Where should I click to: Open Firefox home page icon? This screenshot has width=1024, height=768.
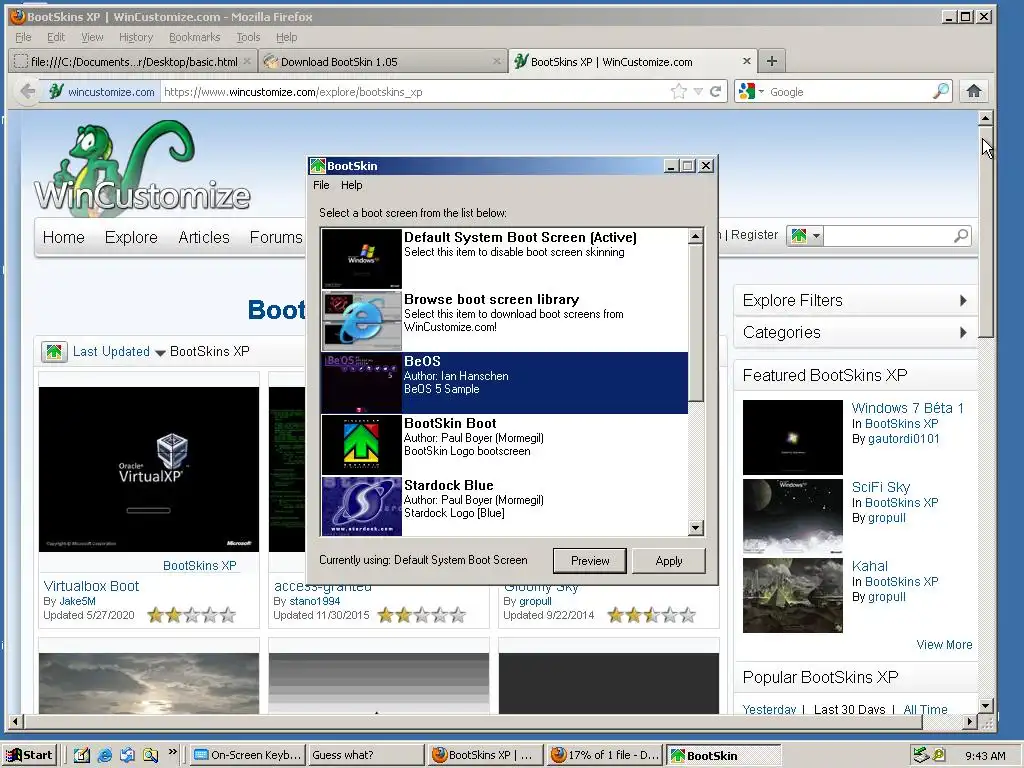(x=974, y=91)
